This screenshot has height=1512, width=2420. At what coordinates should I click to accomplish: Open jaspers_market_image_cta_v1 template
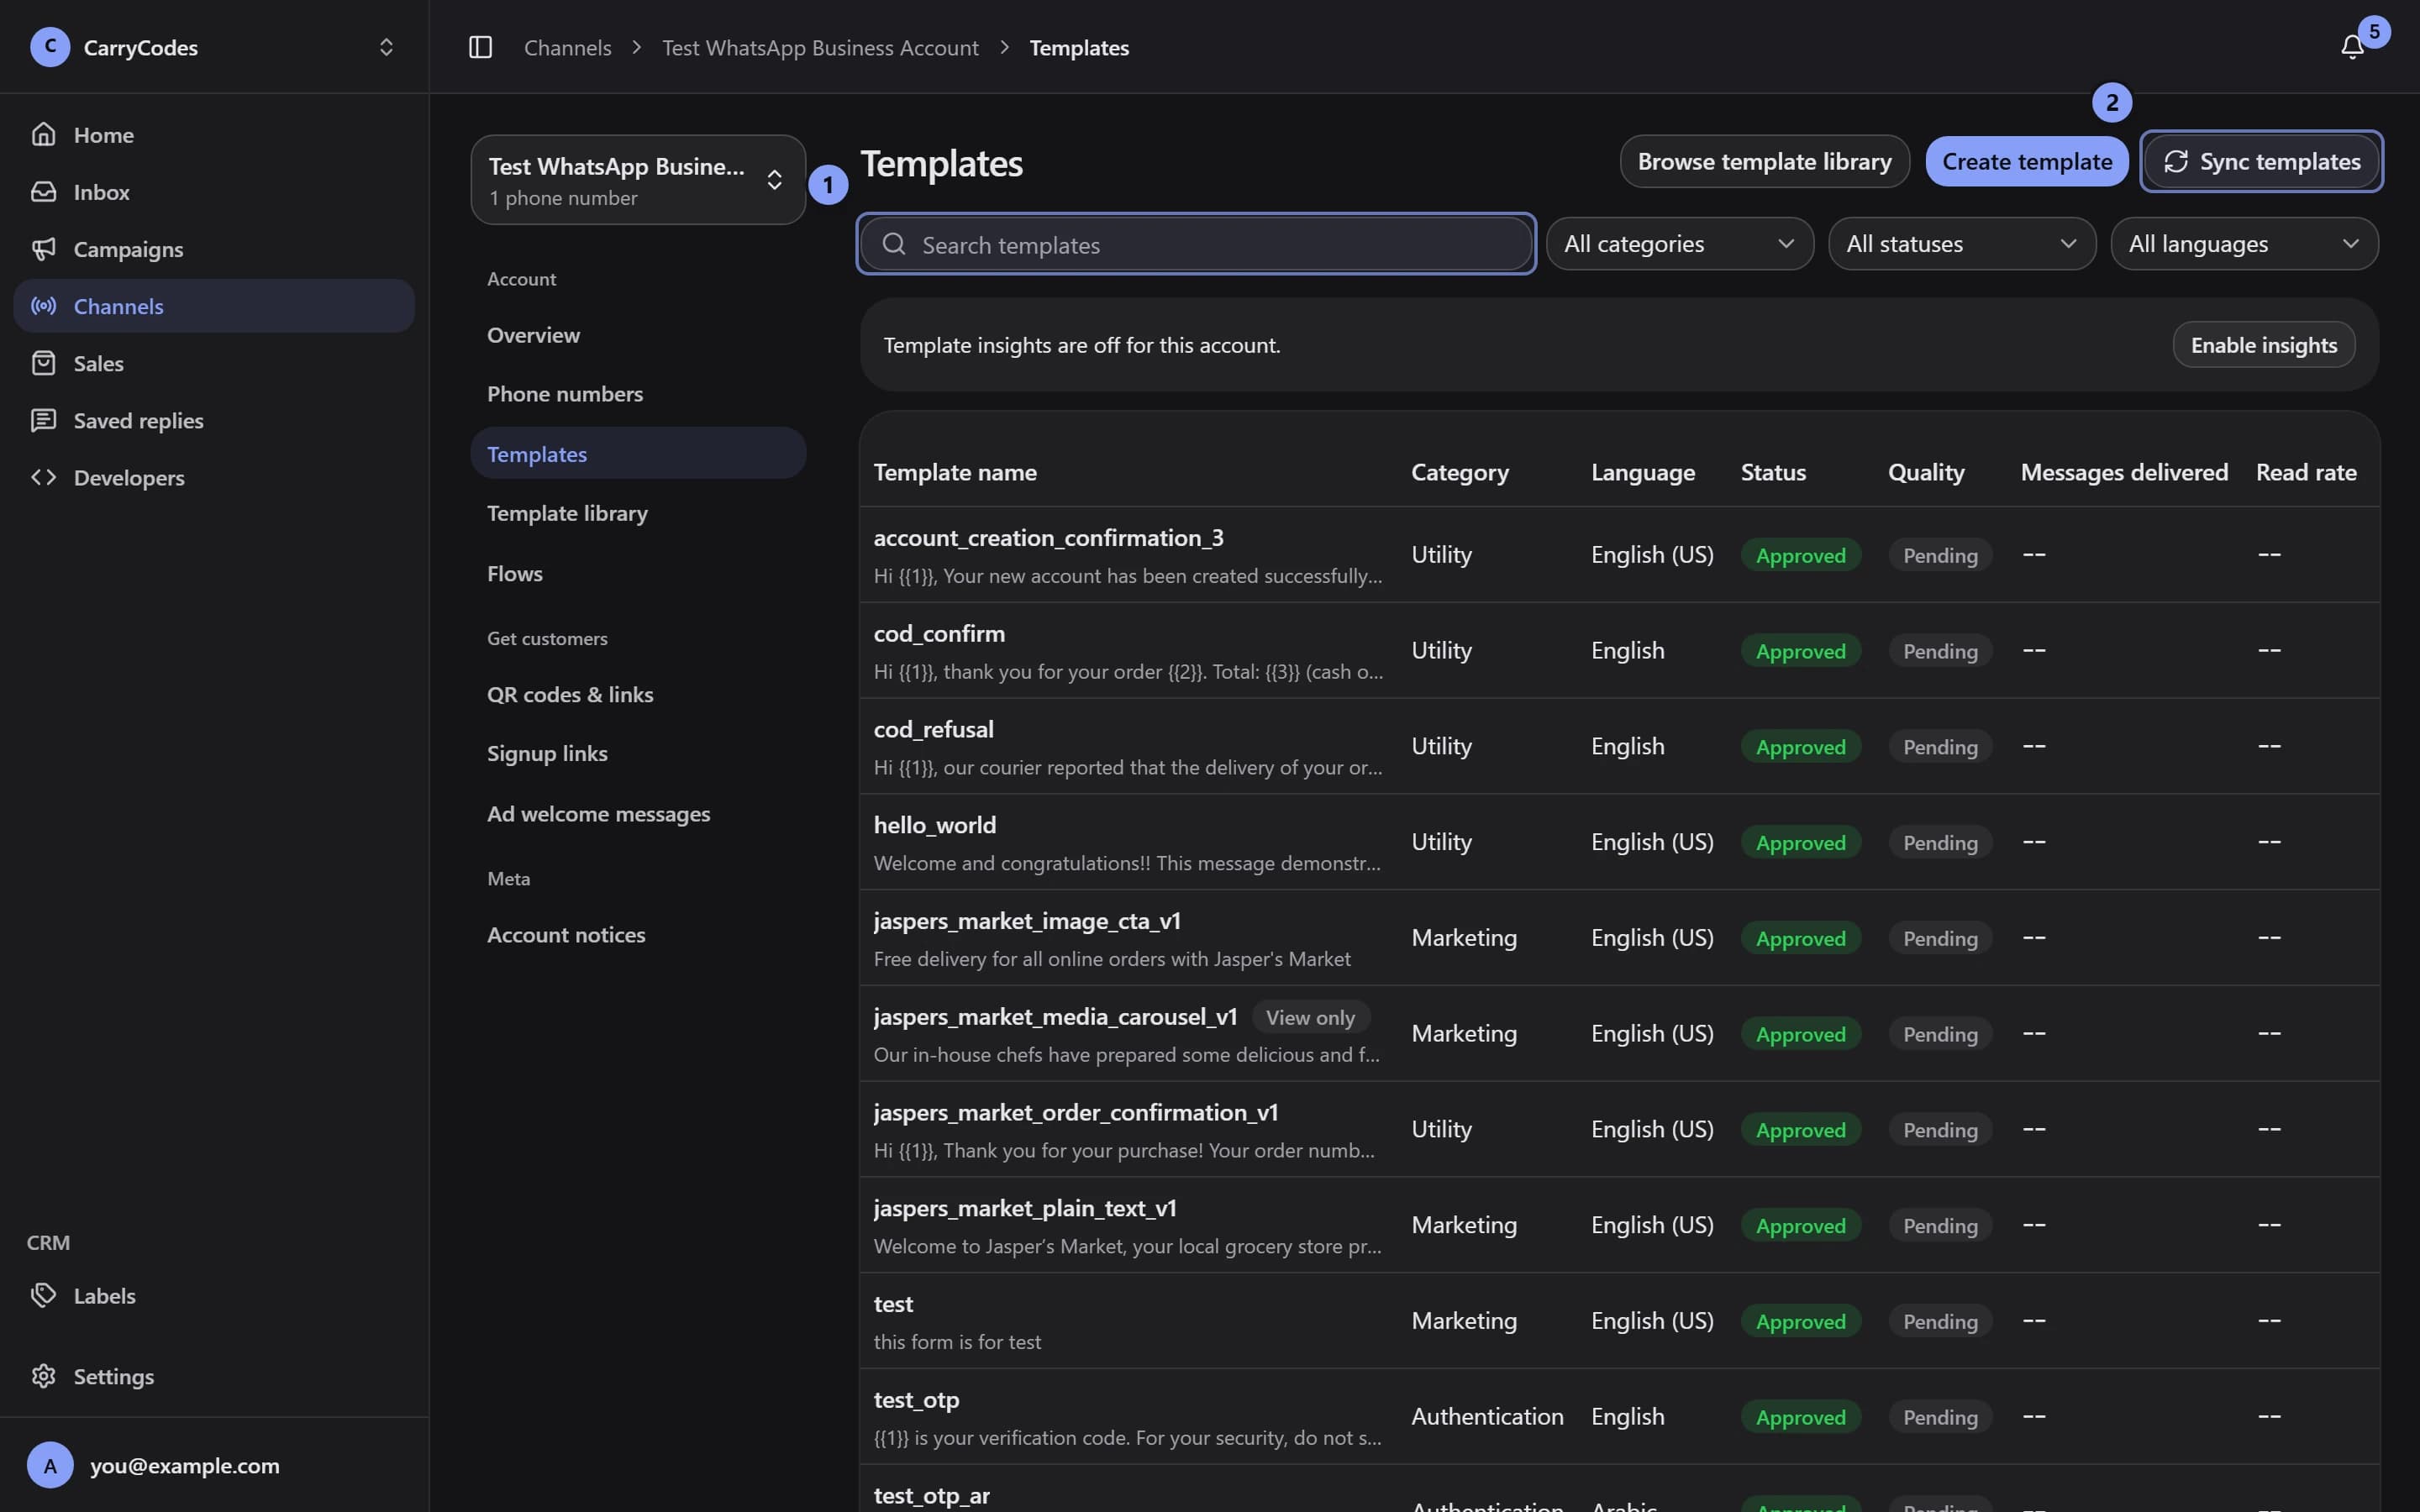[x=1619, y=937]
